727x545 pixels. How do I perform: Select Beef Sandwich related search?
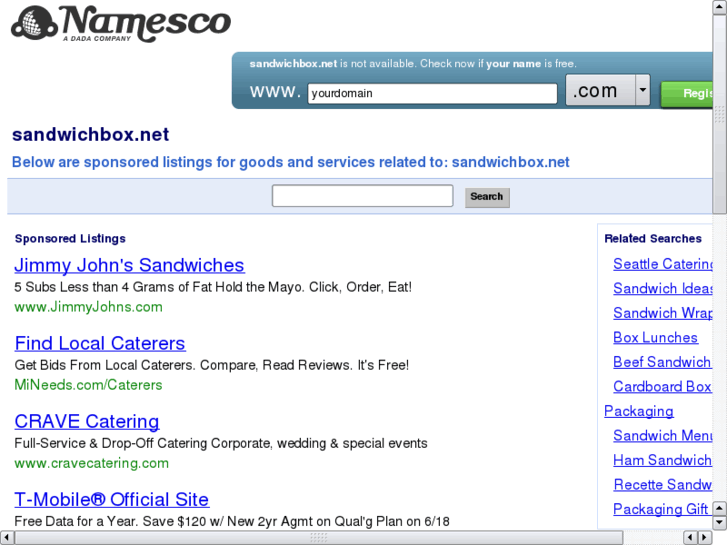[x=662, y=362]
